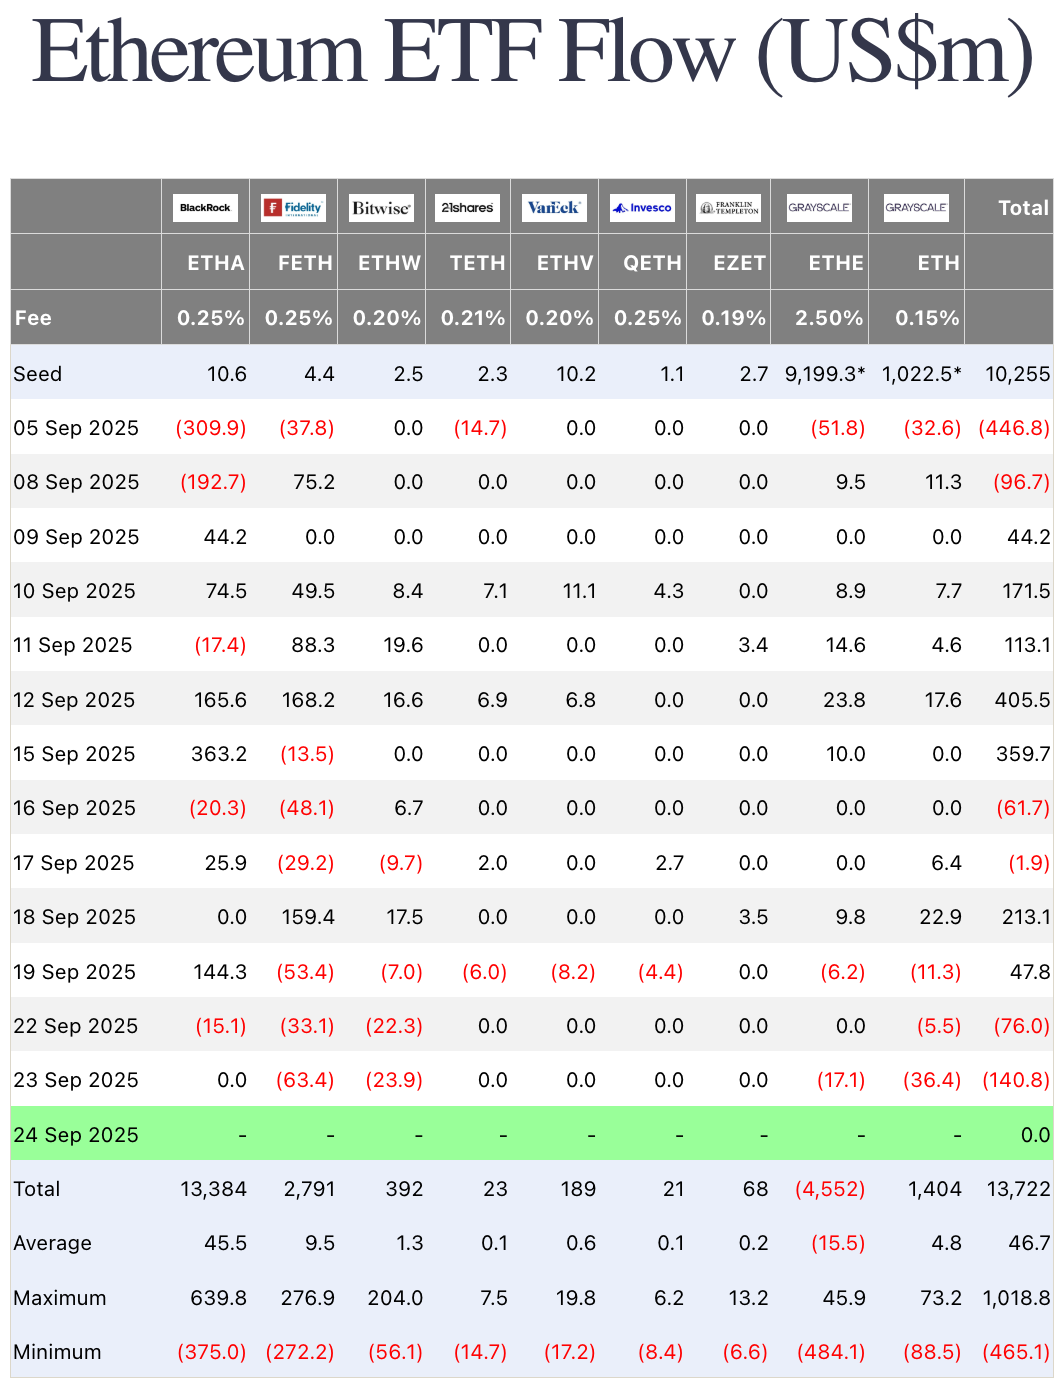Screen dimensions: 1064x1390
Task: Select the ETHA ticker header
Action: (216, 263)
